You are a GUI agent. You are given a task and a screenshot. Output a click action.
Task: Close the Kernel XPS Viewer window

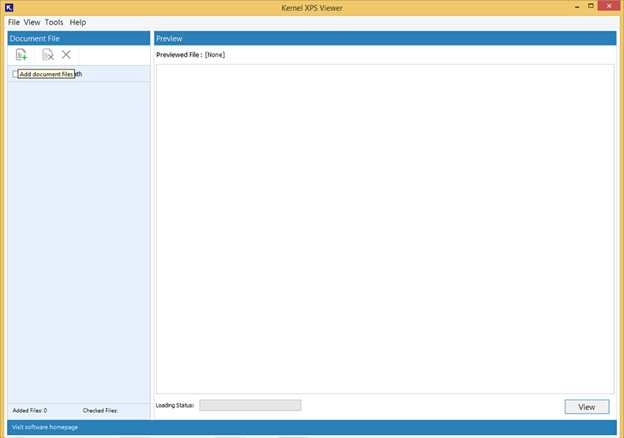point(609,6)
